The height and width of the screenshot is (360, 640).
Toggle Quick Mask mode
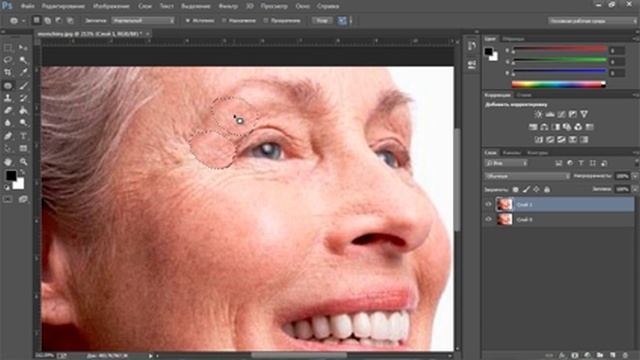pos(8,199)
